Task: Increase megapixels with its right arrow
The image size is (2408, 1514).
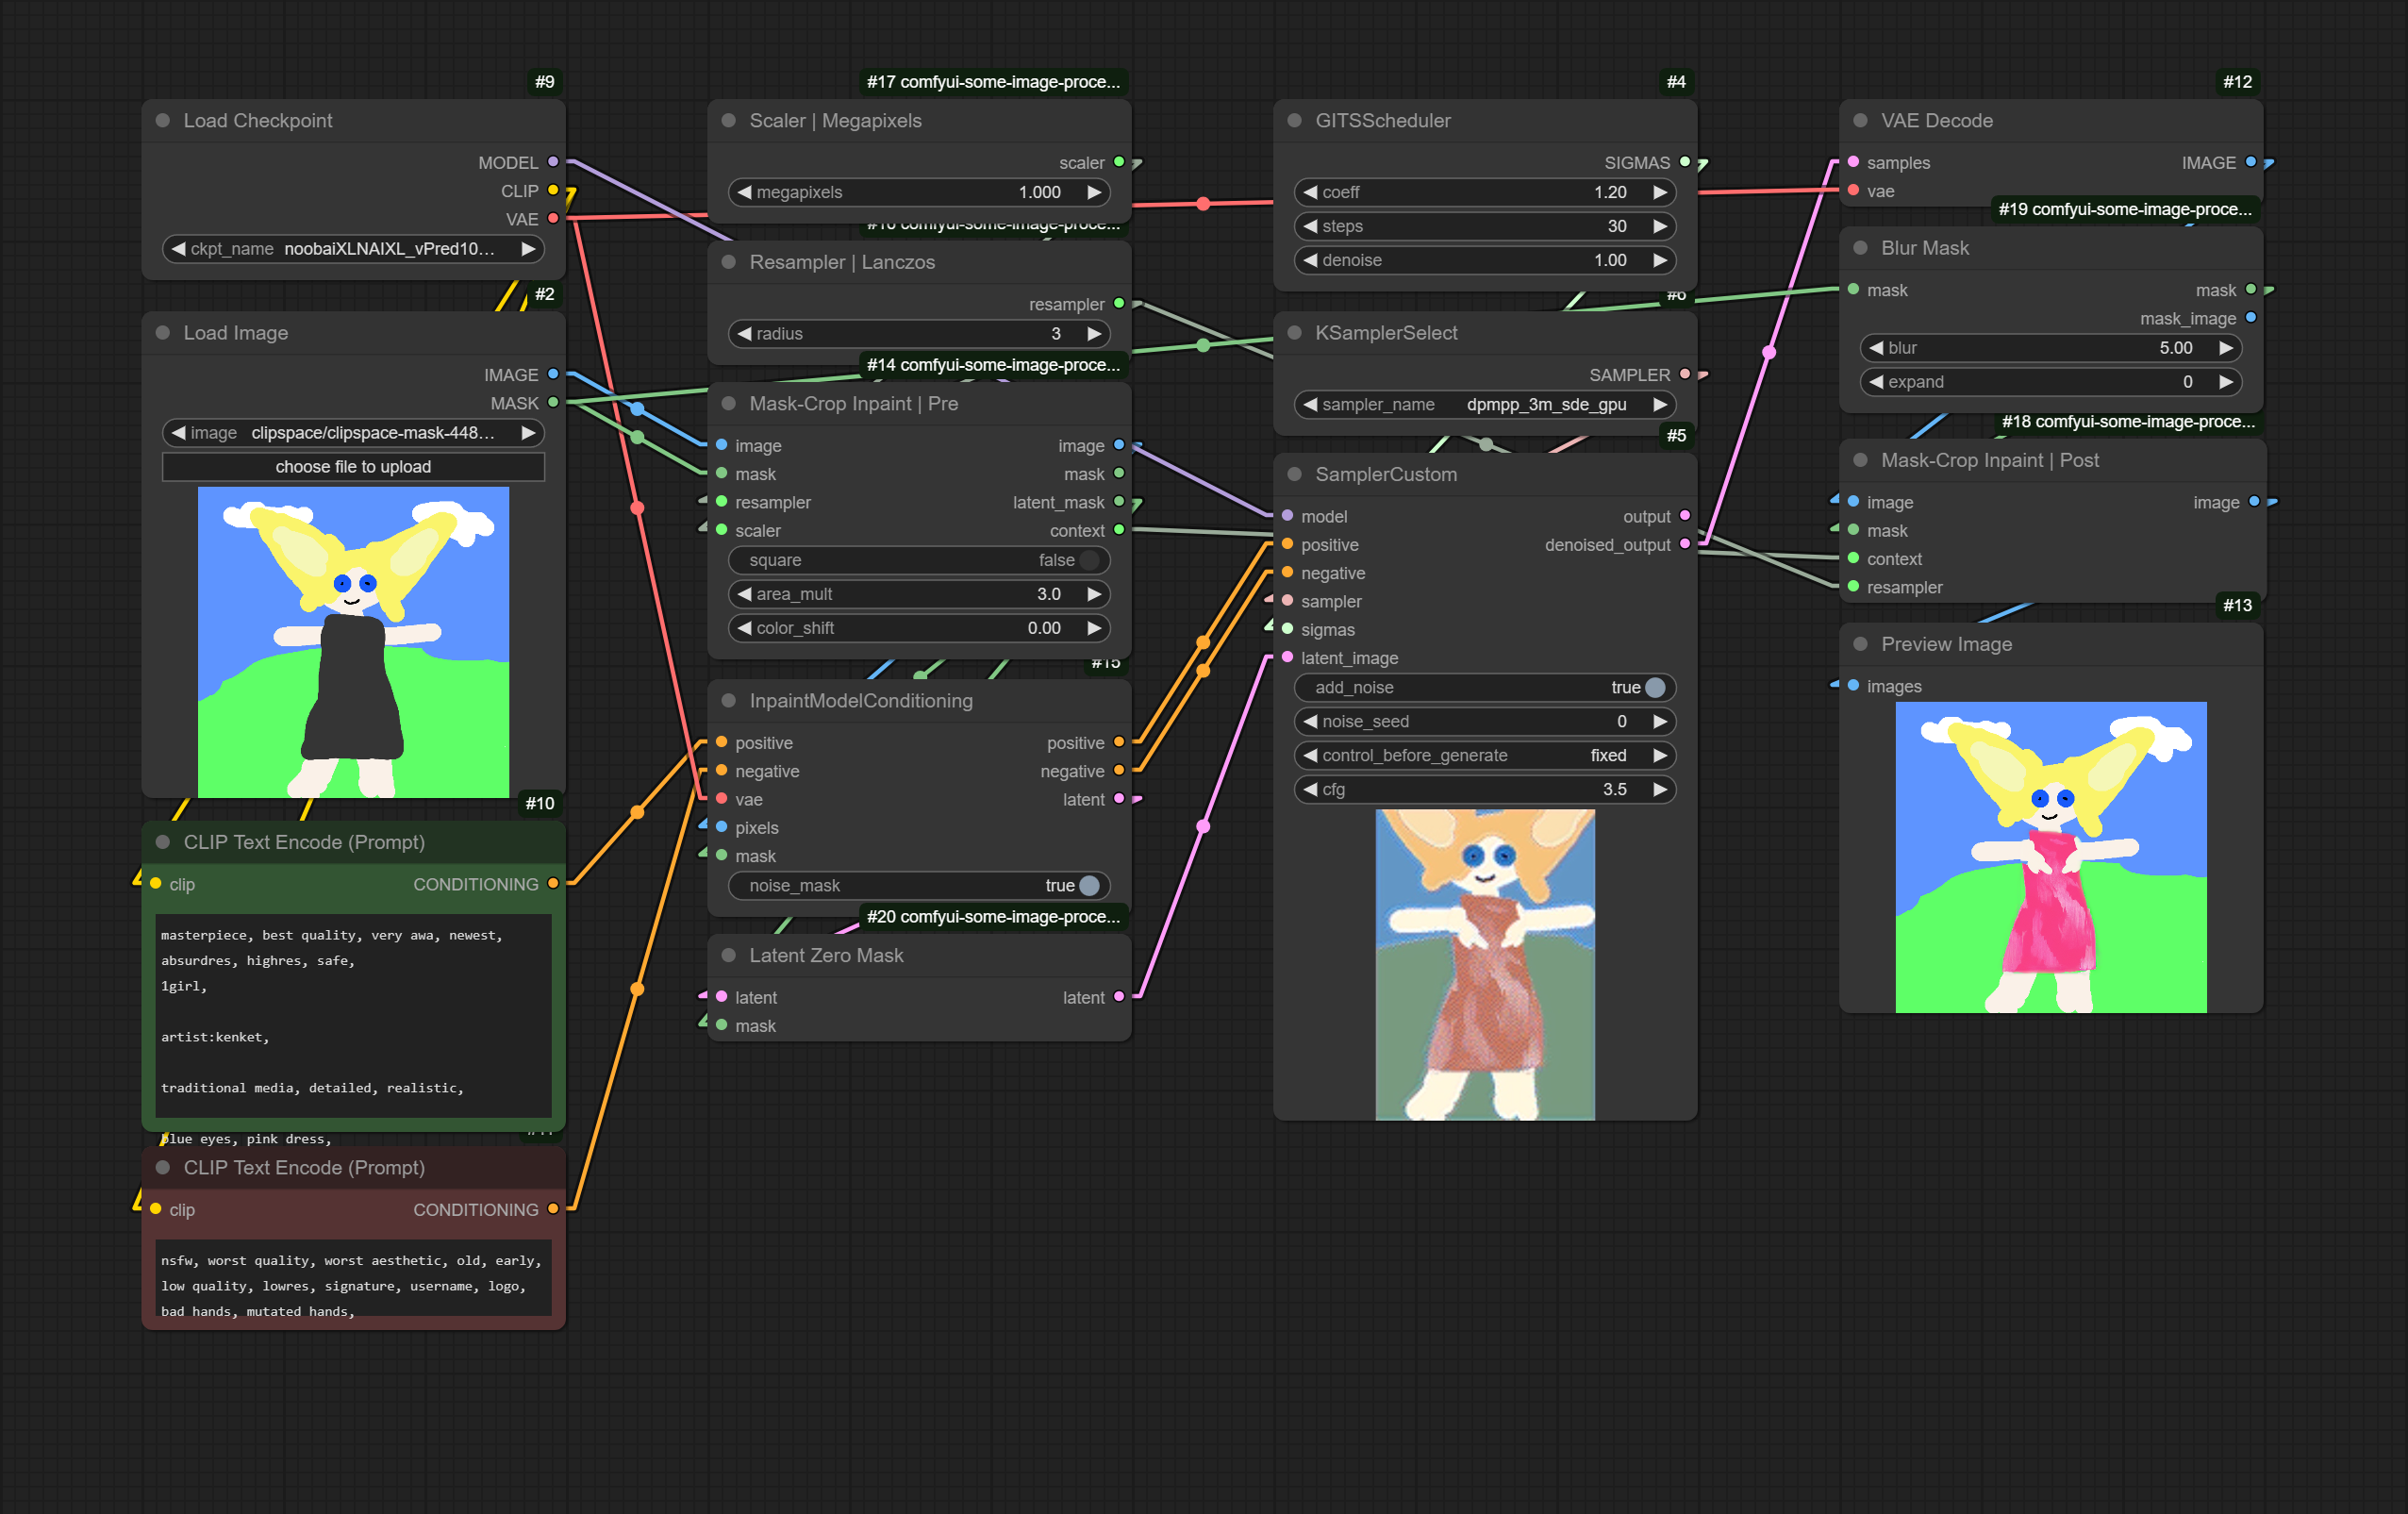Action: point(1094,192)
